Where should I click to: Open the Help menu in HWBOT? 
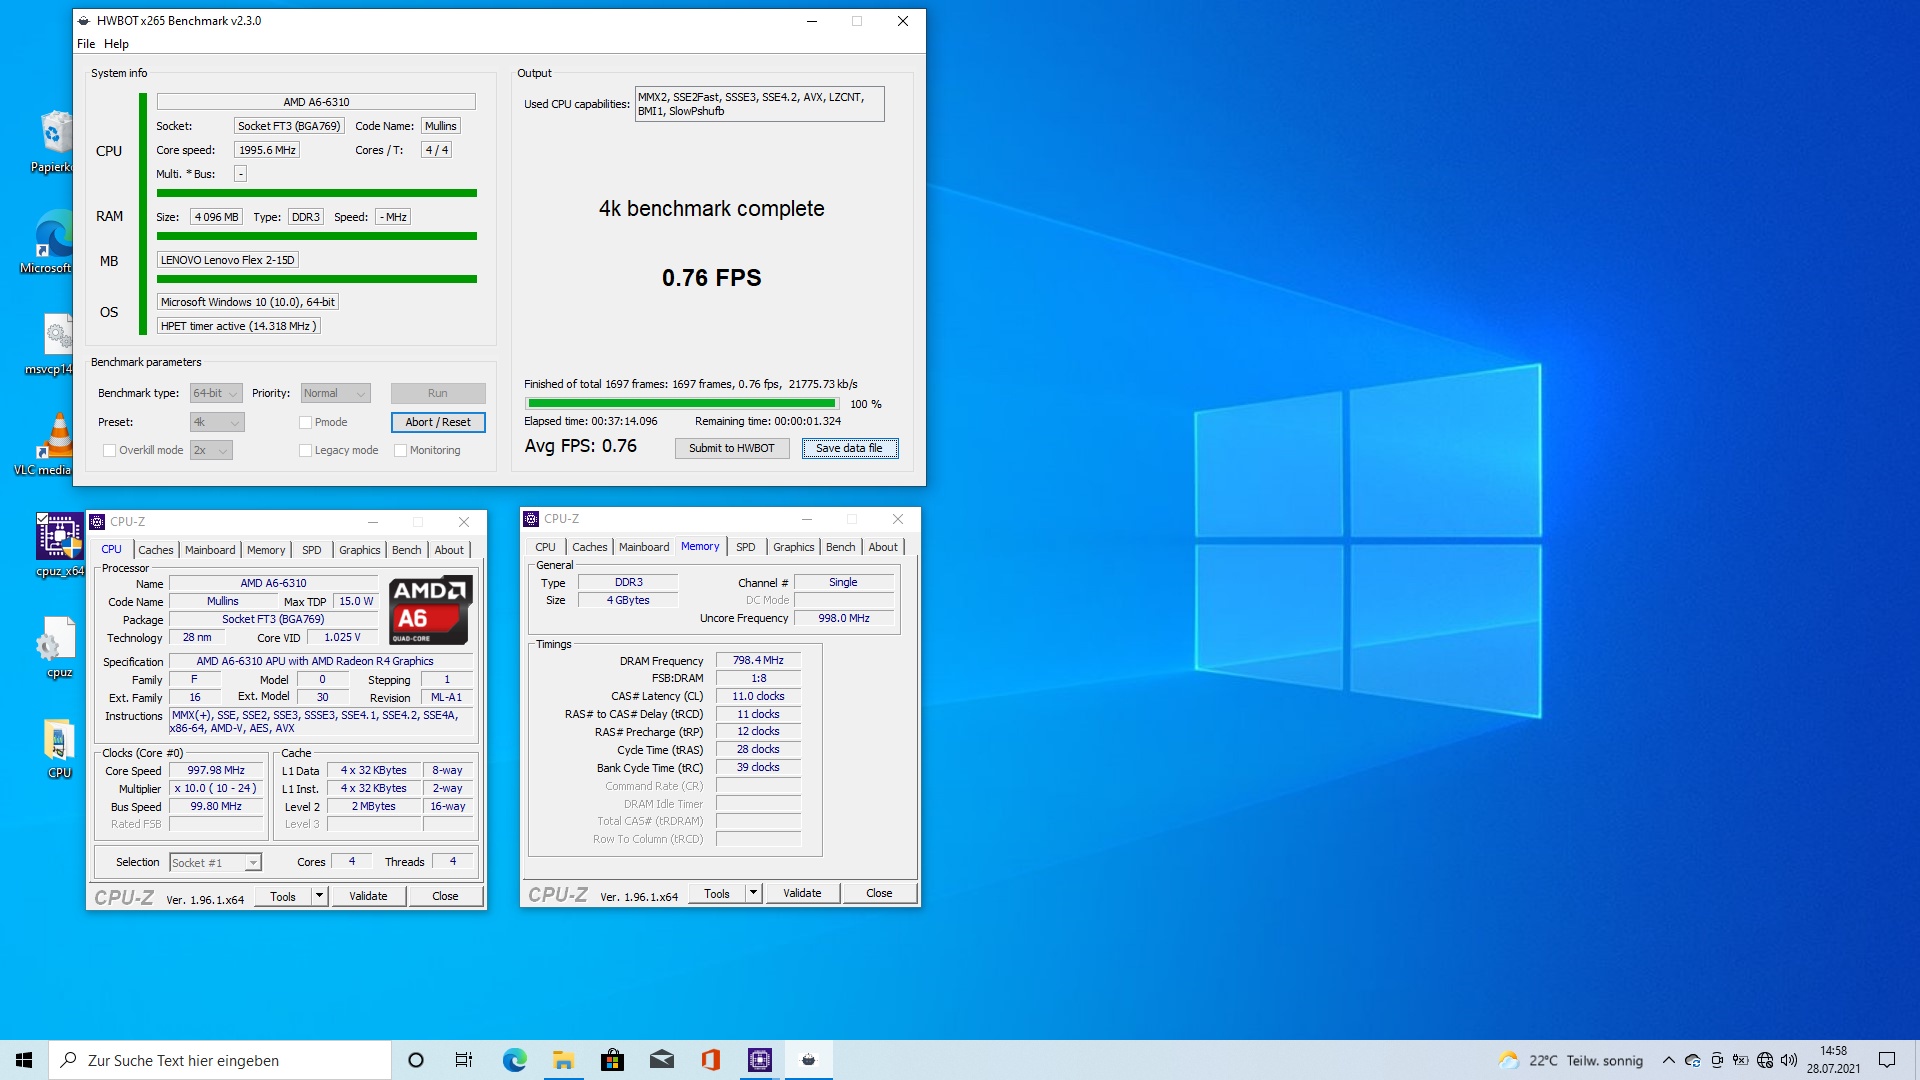116,44
